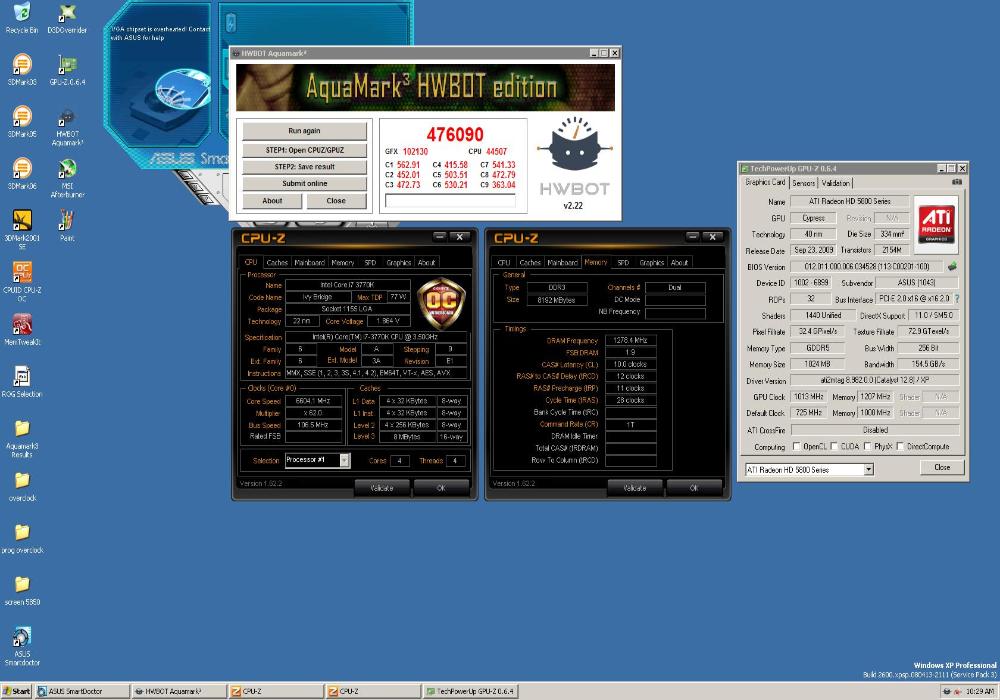Click STEP2: Save result button
This screenshot has width=1000, height=700.
(304, 167)
